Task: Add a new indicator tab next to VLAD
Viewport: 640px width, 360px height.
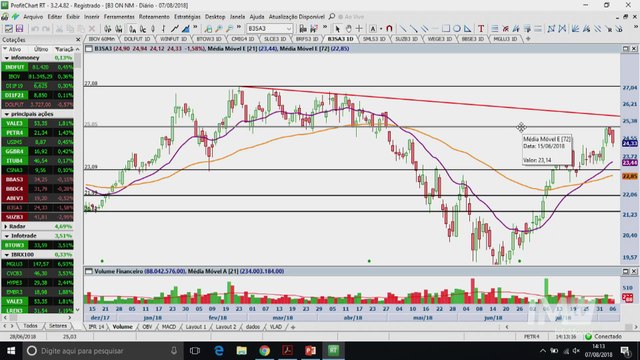Action: pos(293,327)
